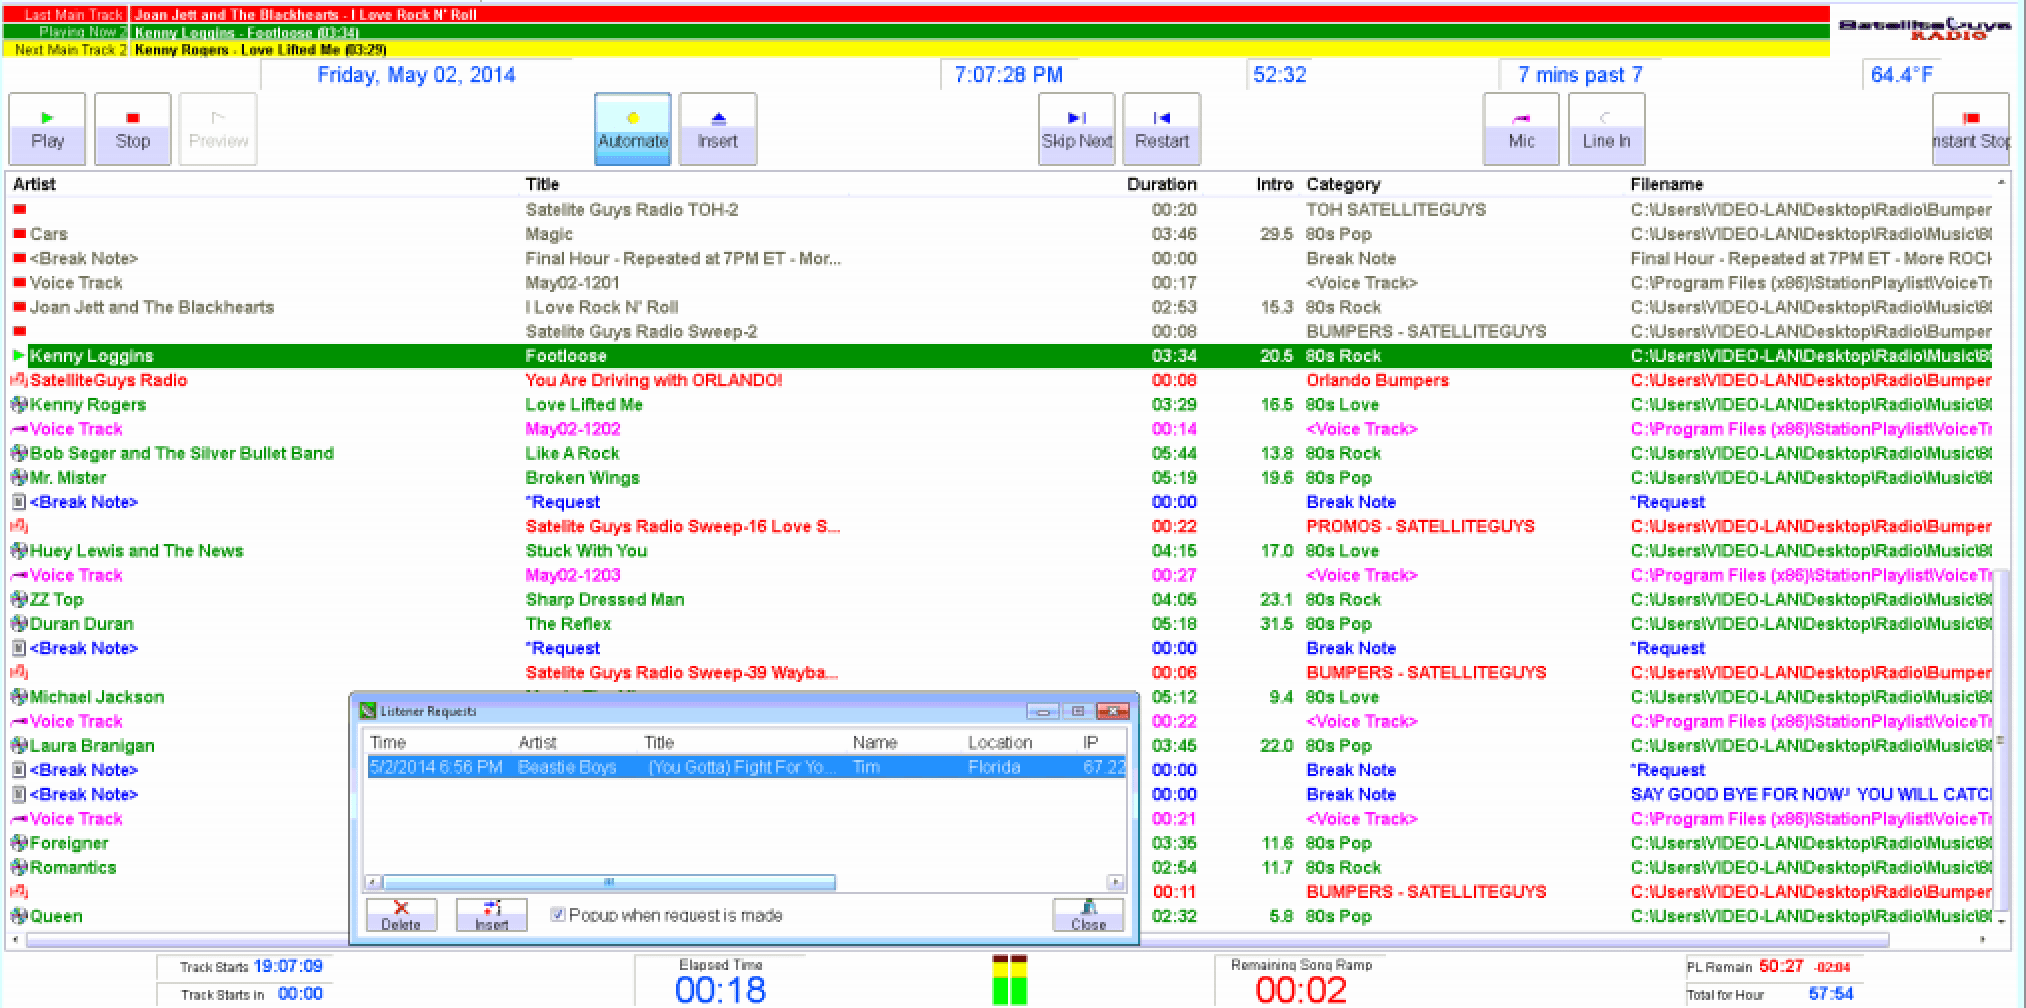
Task: Click the voice track icon for May02-1203
Action: pos(18,575)
